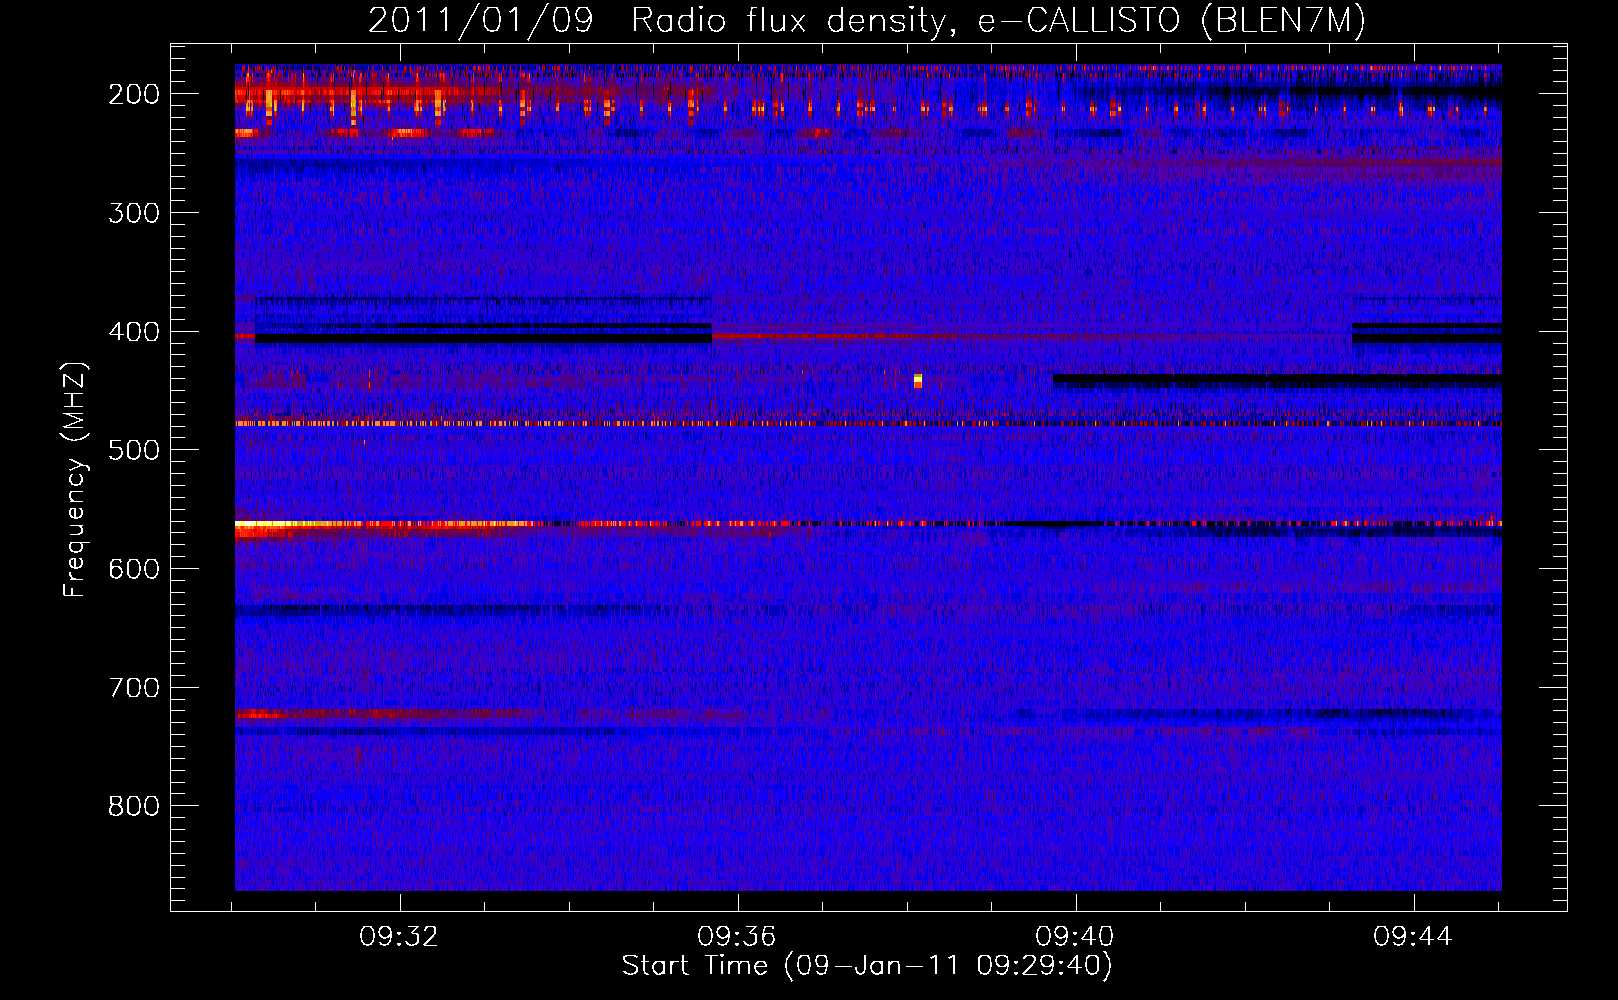Click the 300 frequency tick label

point(133,213)
